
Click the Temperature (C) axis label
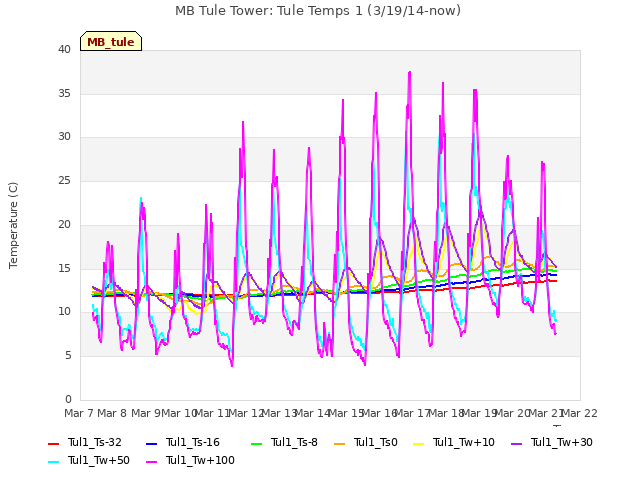click(13, 225)
